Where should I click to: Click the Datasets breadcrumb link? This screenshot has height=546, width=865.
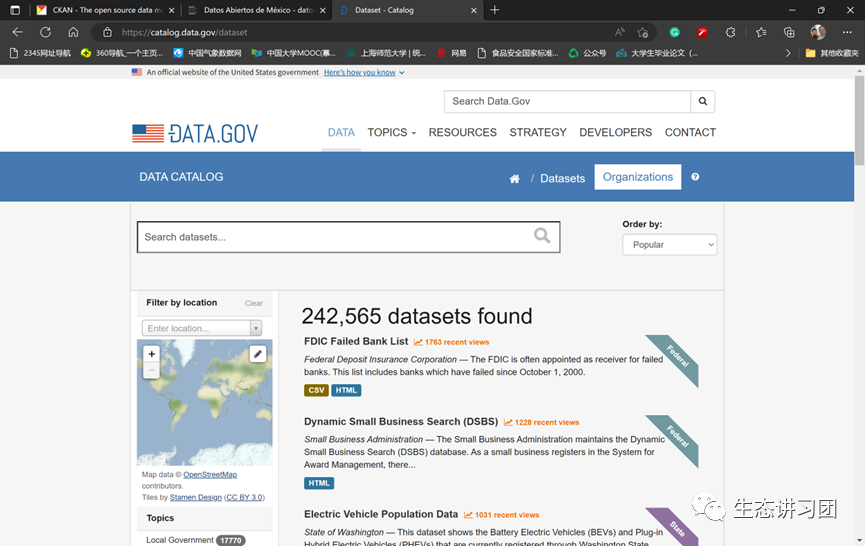[x=562, y=179]
